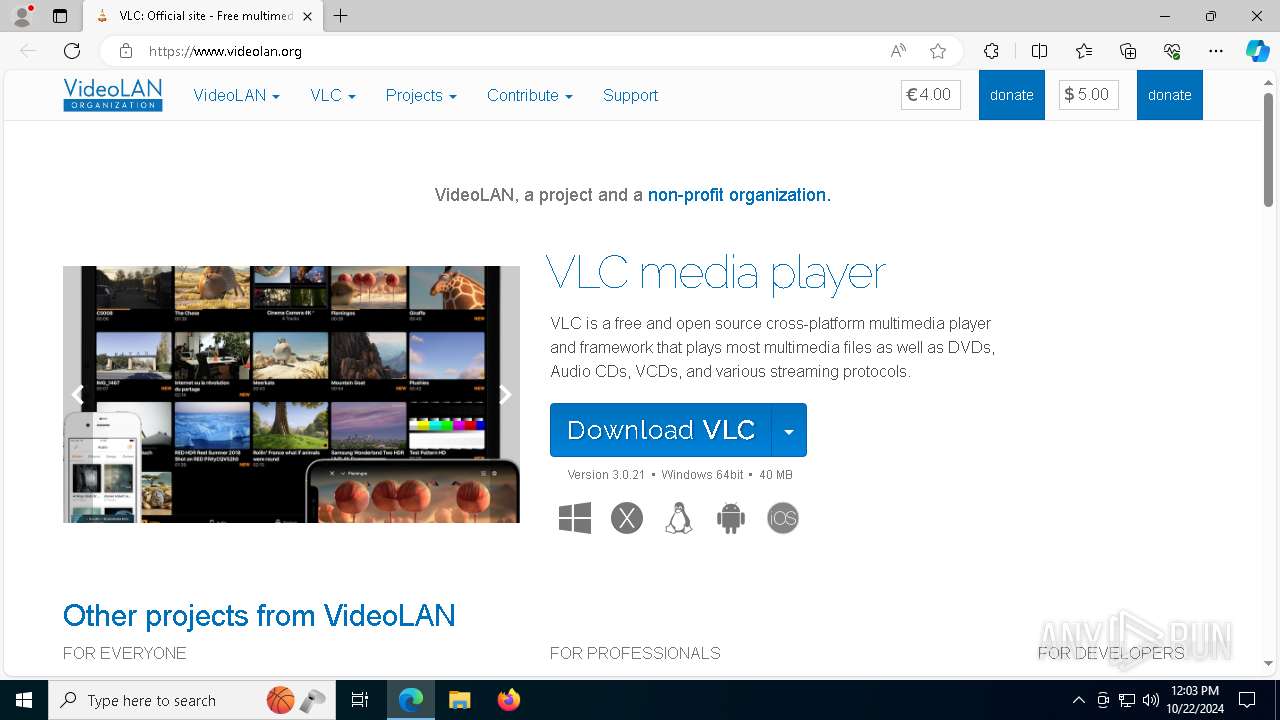The image size is (1280, 720).
Task: Show next carousel slide arrow
Action: pos(505,395)
